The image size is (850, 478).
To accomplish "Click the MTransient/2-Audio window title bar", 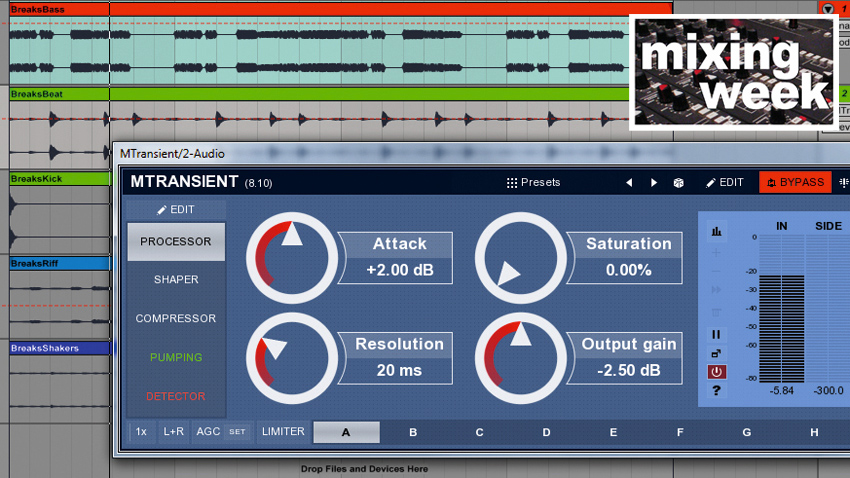I will (482, 154).
